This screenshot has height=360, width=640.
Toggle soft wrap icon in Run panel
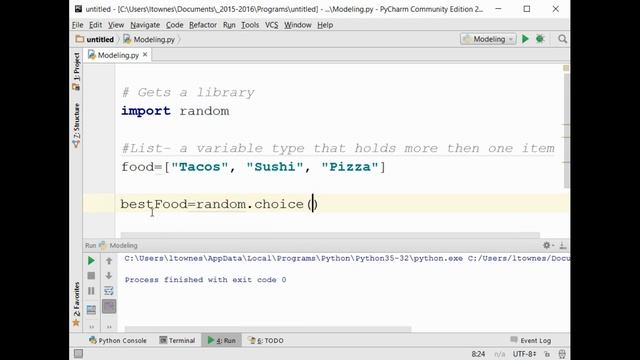pos(109,291)
